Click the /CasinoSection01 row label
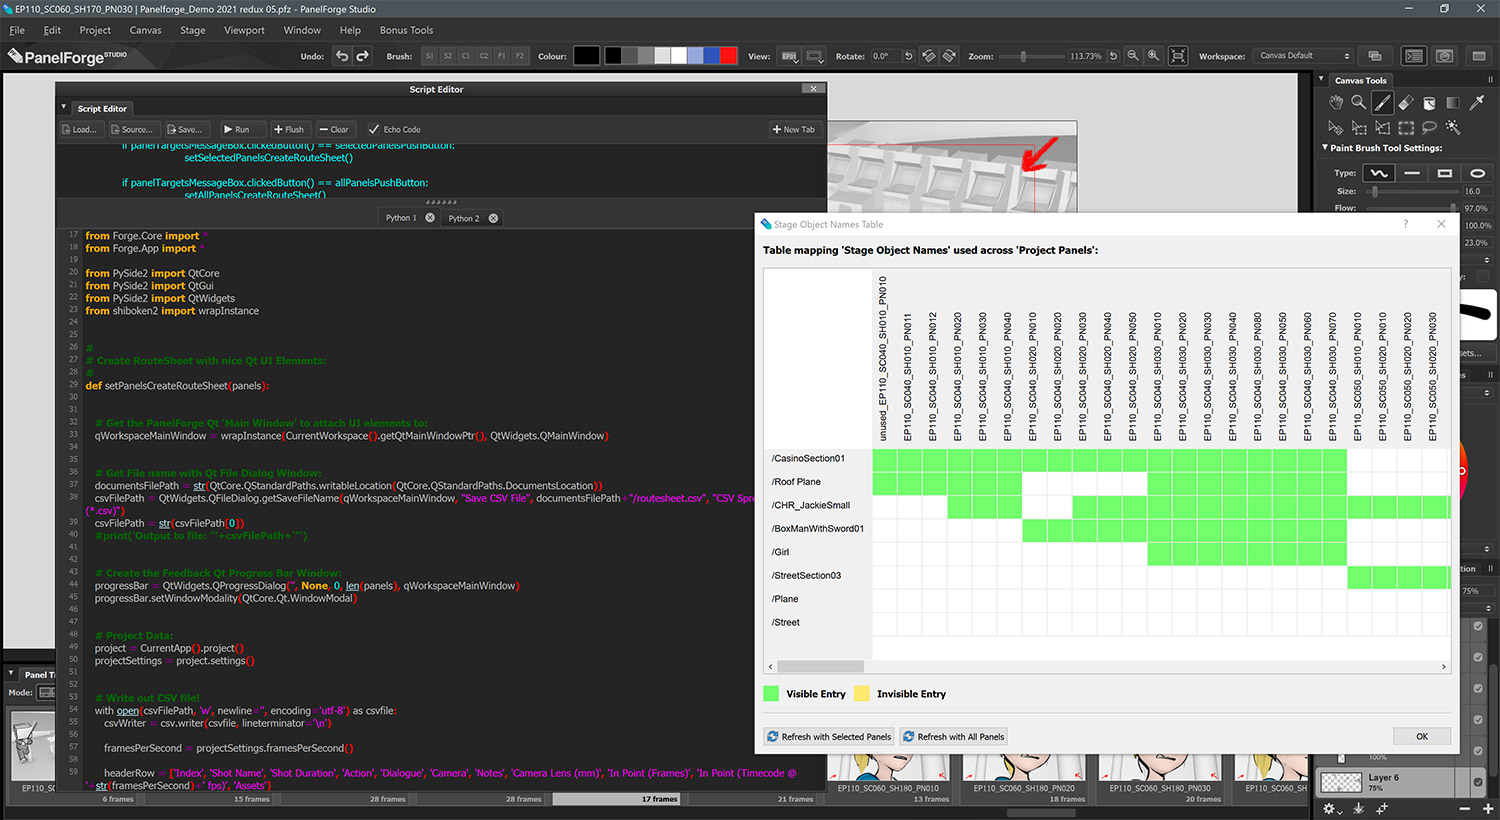This screenshot has height=820, width=1500. pyautogui.click(x=808, y=458)
